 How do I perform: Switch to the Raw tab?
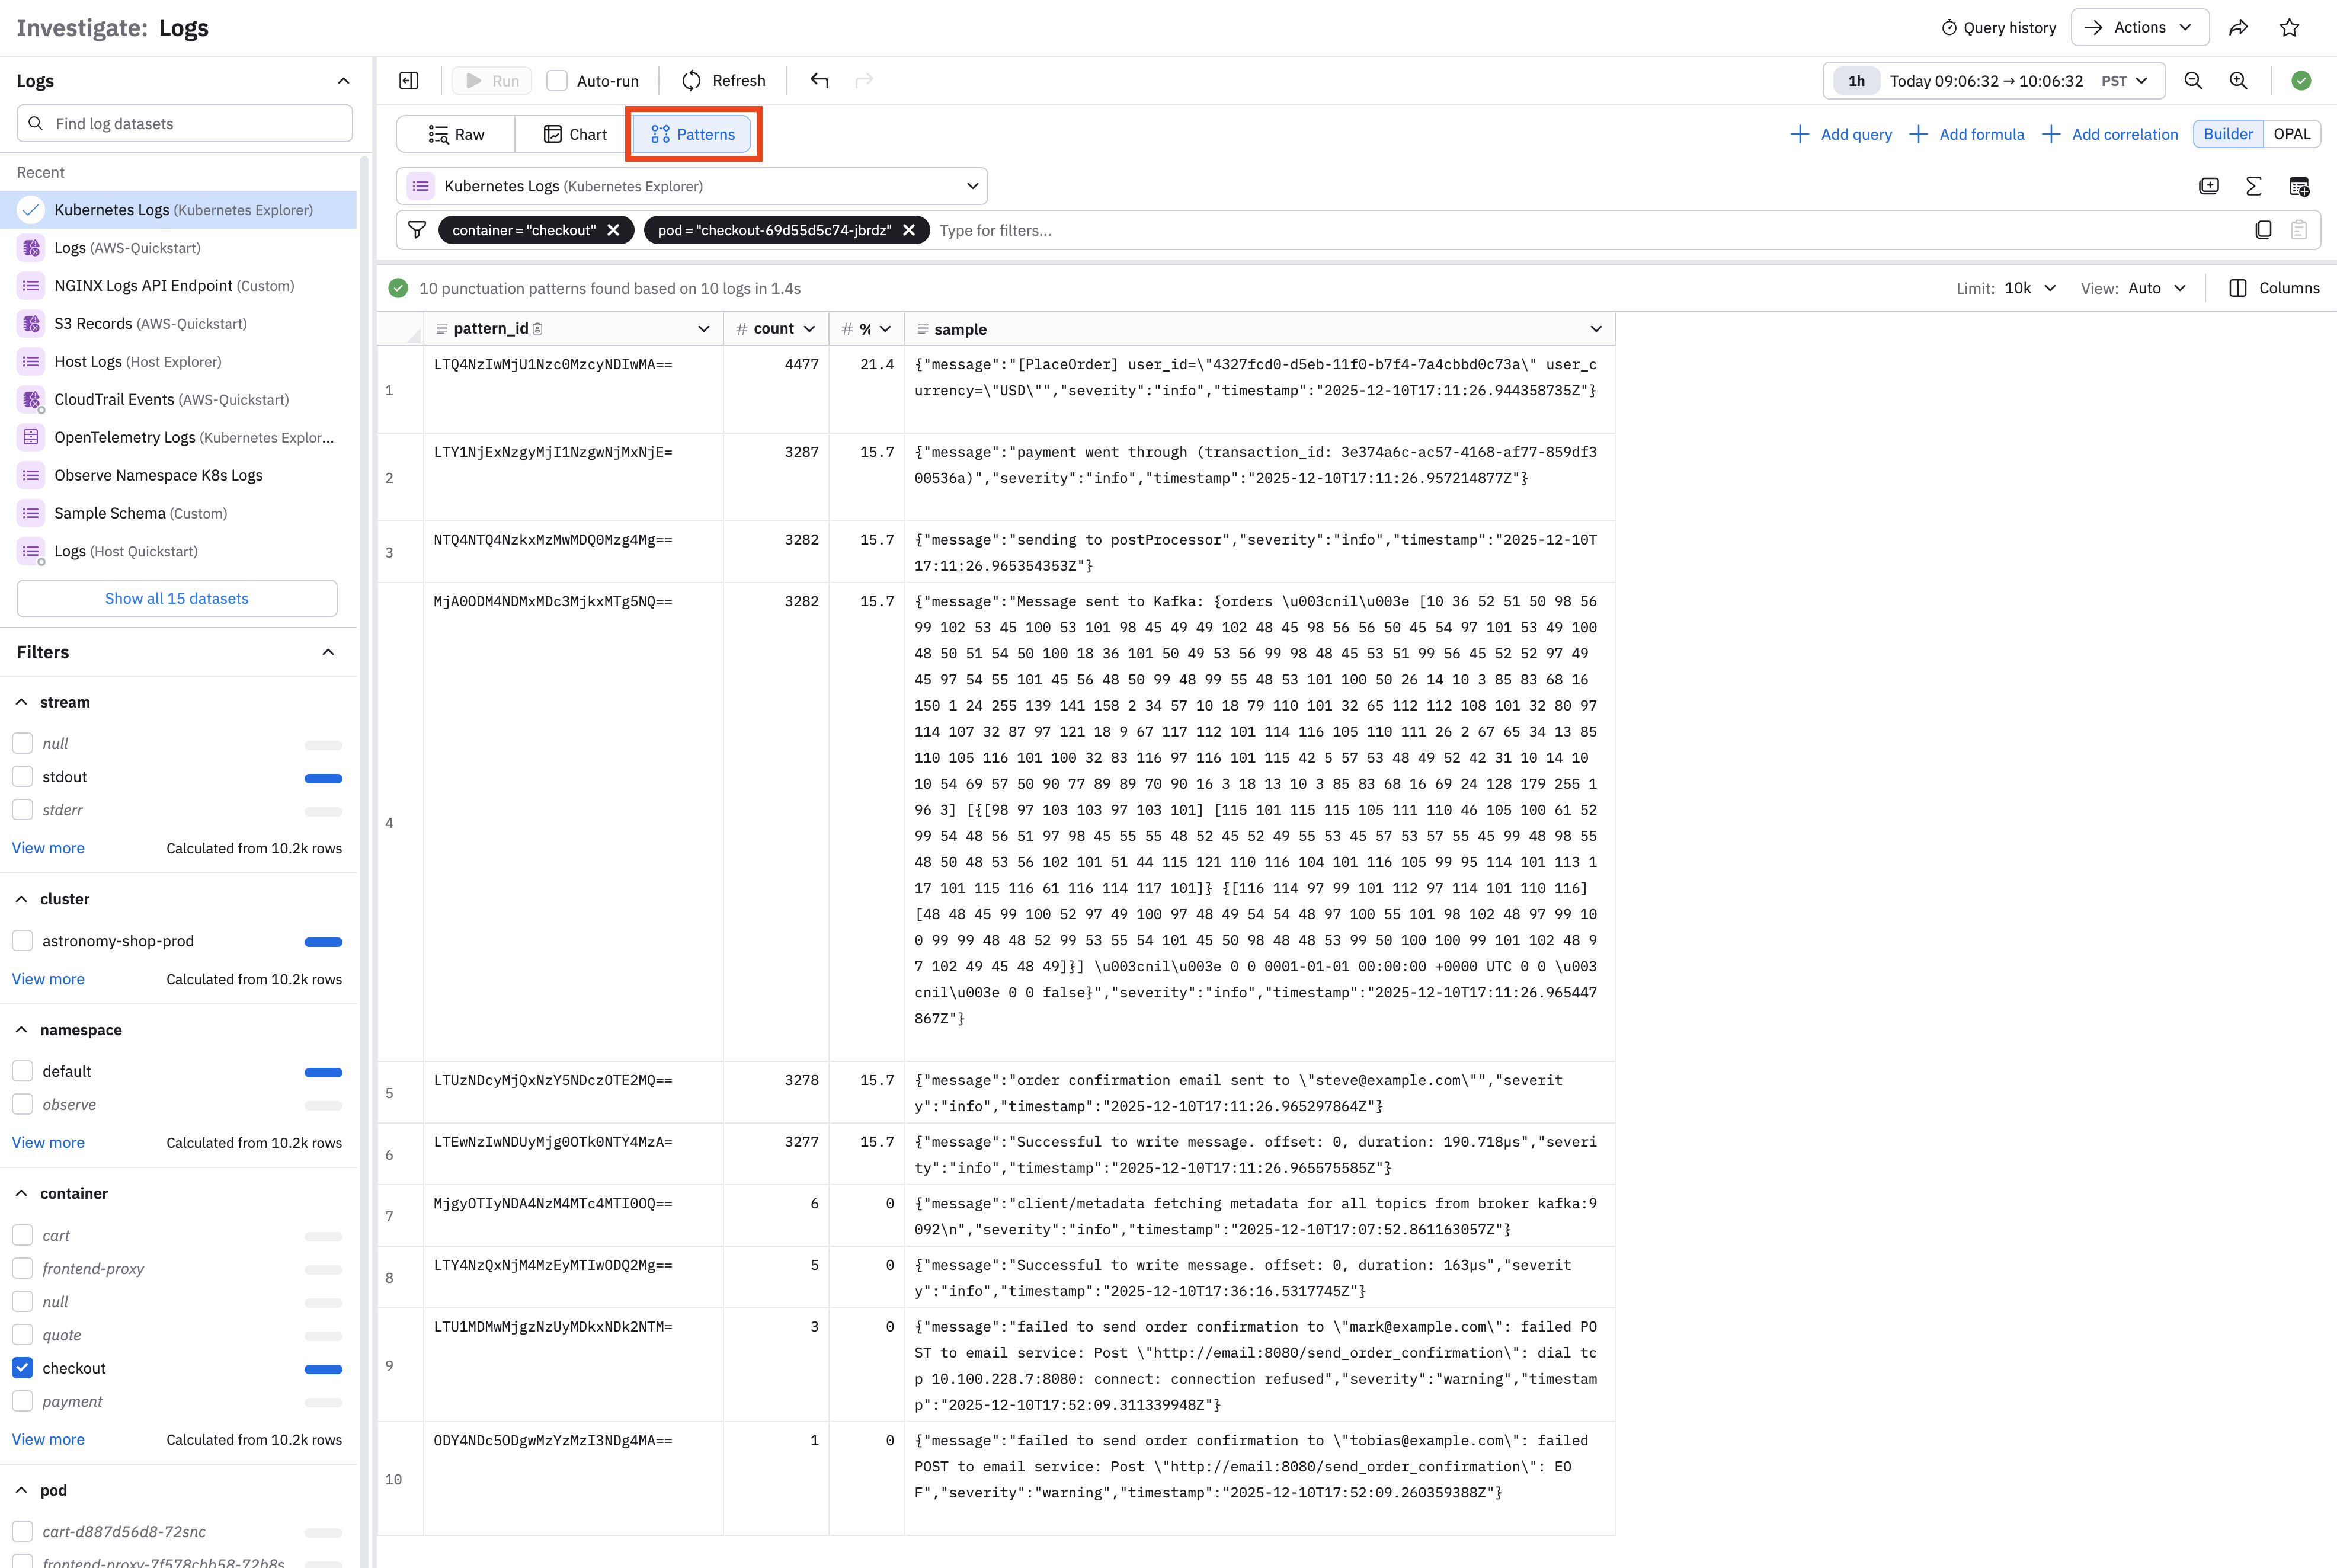point(456,134)
